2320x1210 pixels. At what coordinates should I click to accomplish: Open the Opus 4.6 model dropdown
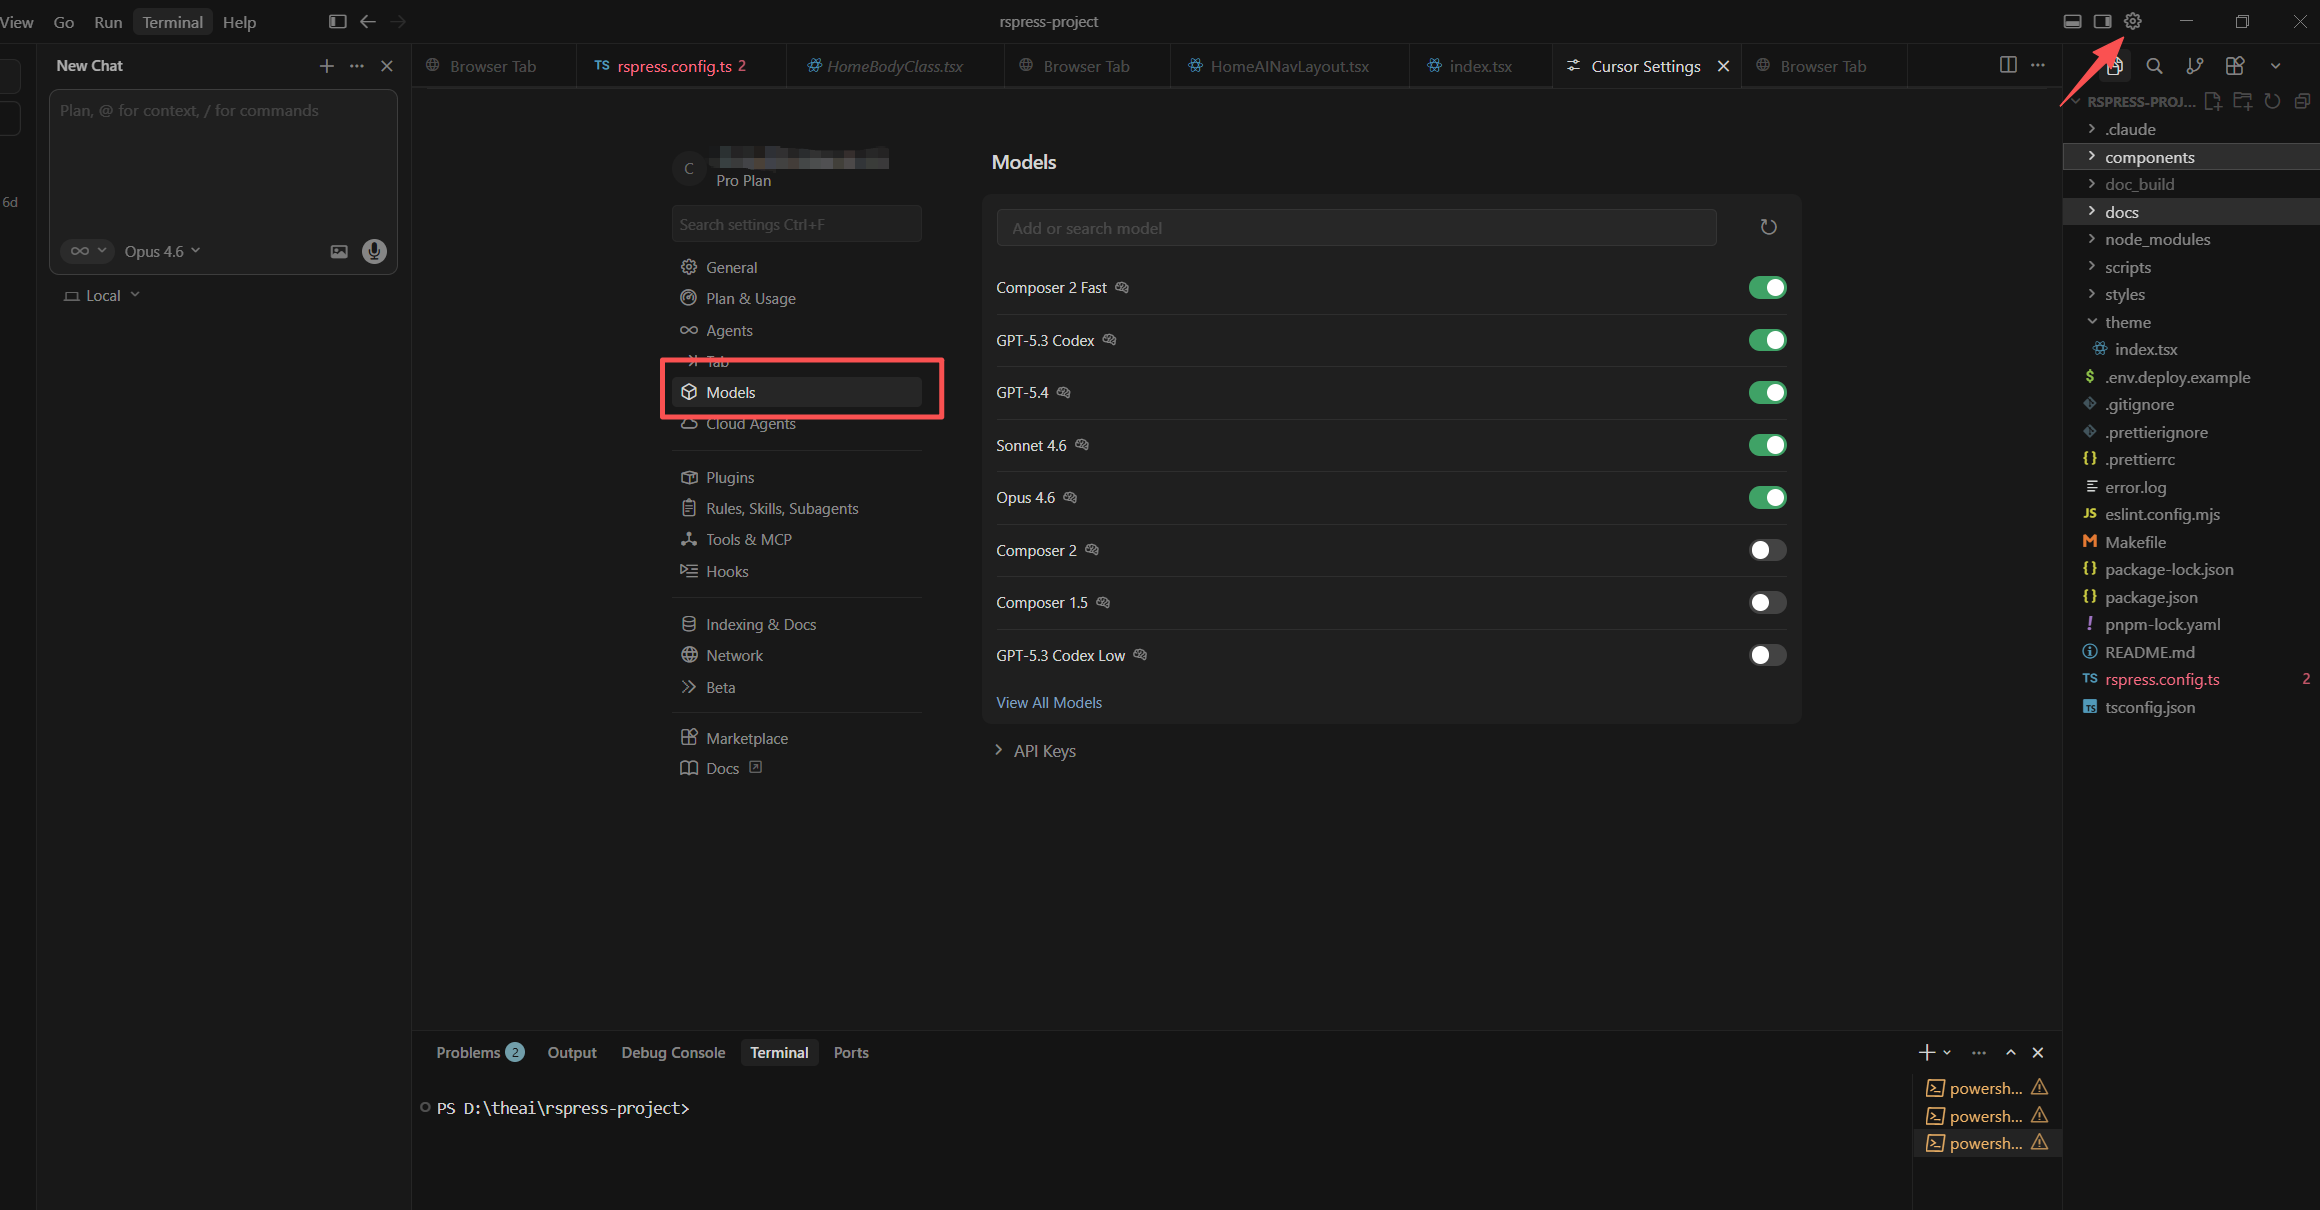click(162, 251)
